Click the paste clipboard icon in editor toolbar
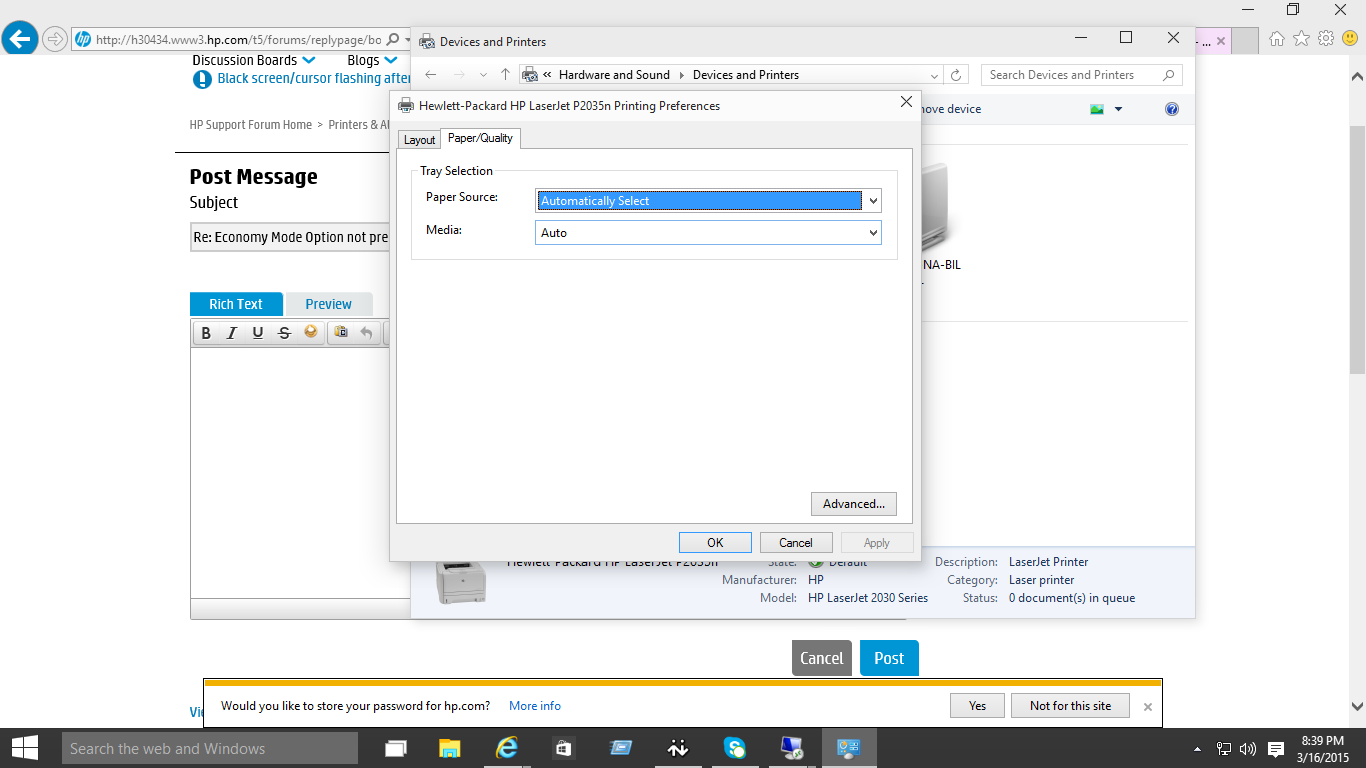The image size is (1366, 768). [341, 332]
